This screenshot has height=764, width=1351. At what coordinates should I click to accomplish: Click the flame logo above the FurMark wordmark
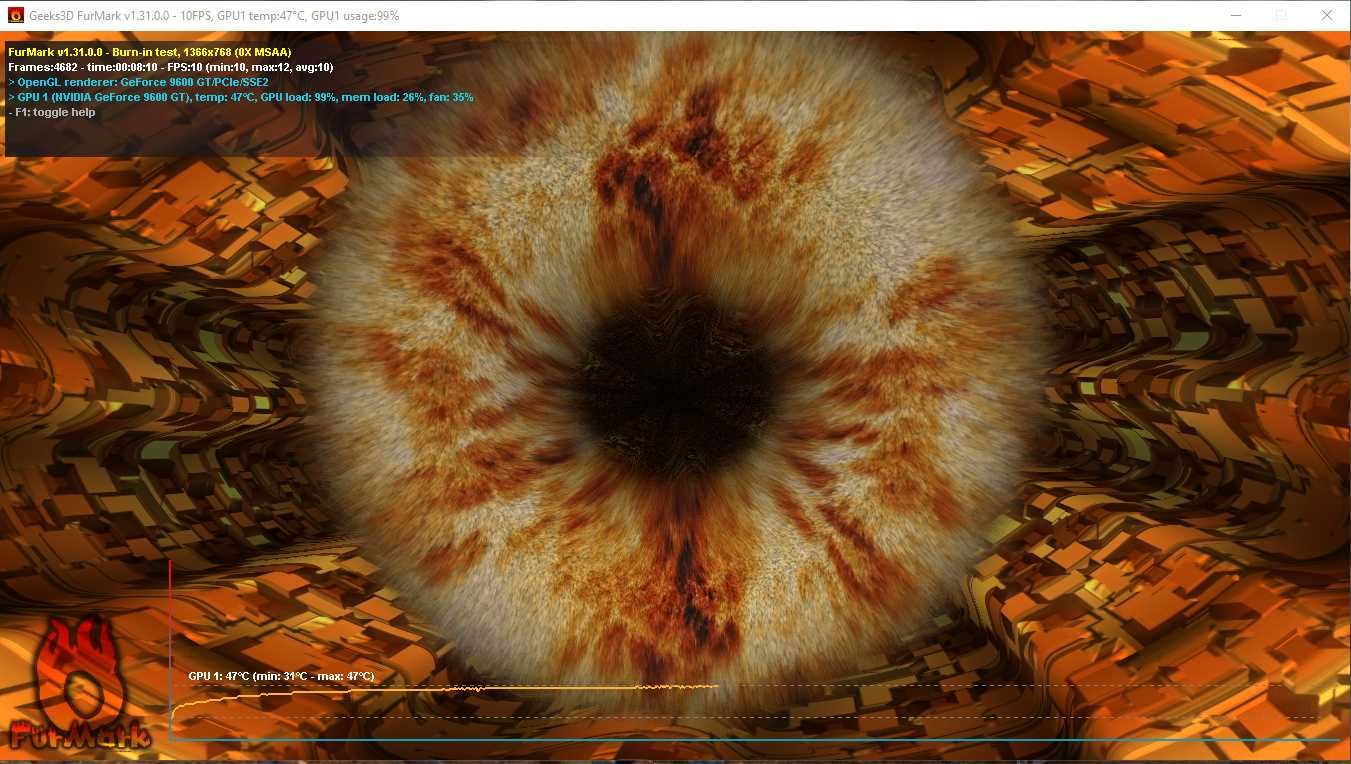75,668
